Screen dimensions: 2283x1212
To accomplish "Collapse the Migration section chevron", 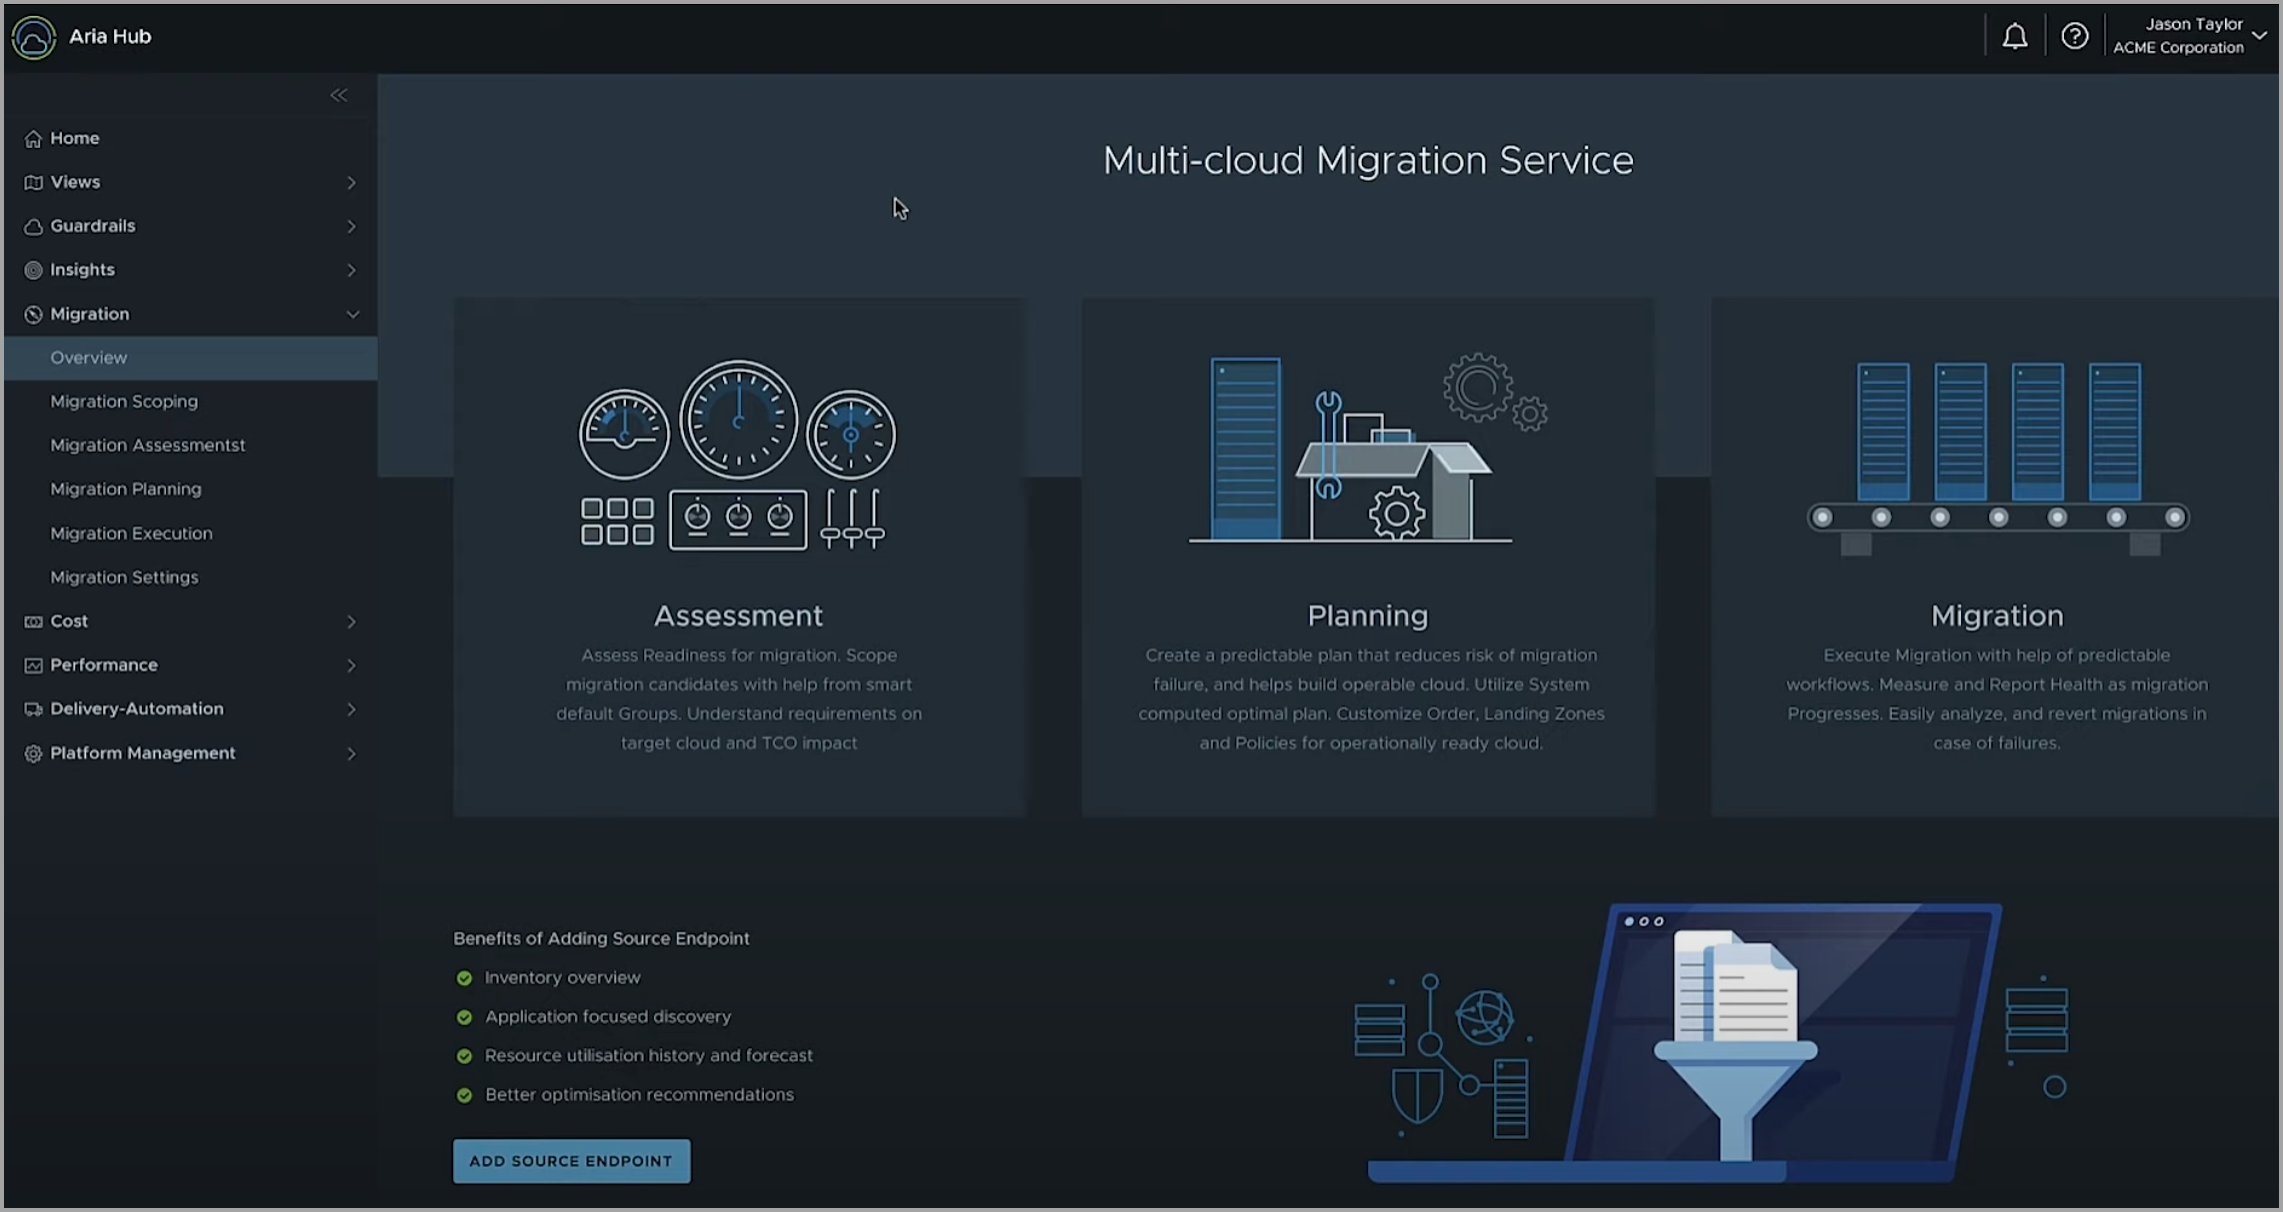I will (x=352, y=314).
